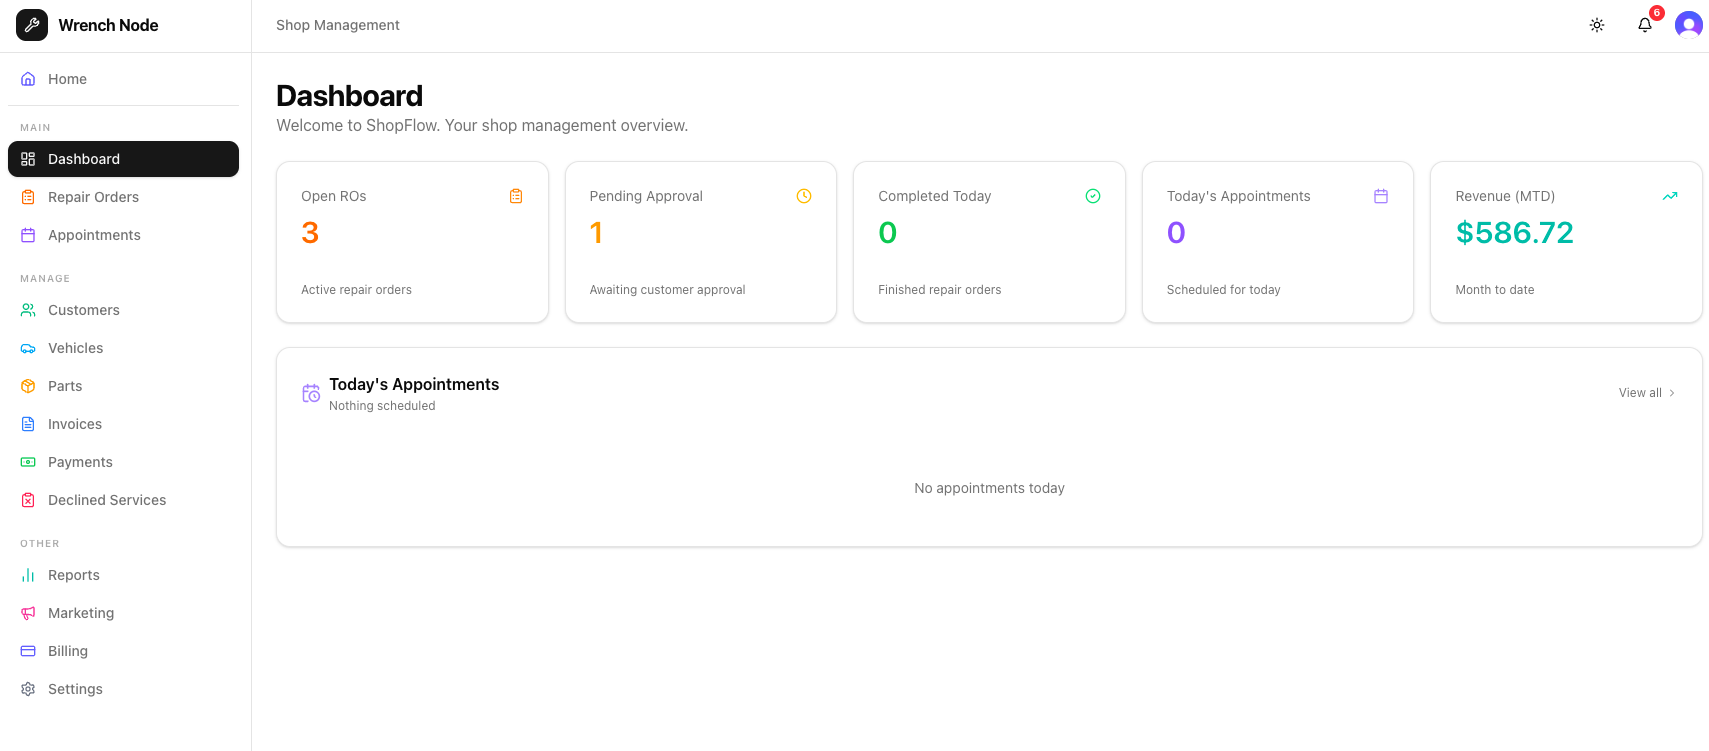Click the Open ROs clipboard icon

tap(516, 196)
